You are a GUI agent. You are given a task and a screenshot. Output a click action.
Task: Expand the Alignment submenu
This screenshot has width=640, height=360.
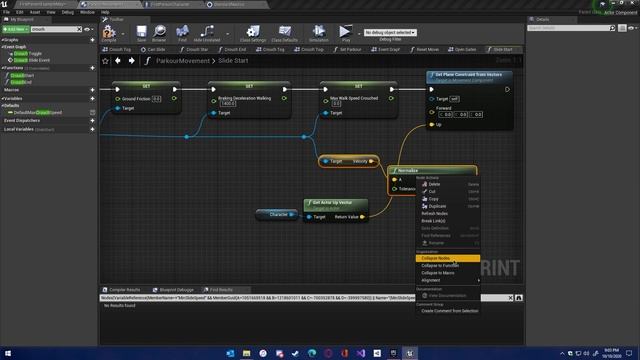(448, 280)
